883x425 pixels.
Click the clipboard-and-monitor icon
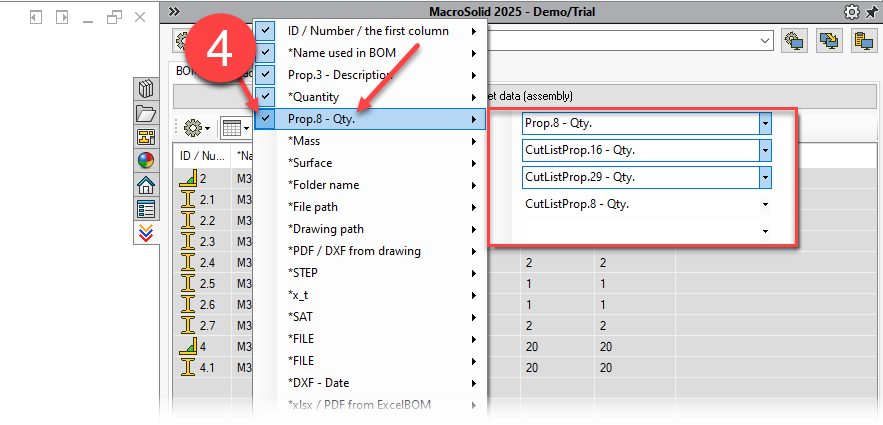(863, 41)
